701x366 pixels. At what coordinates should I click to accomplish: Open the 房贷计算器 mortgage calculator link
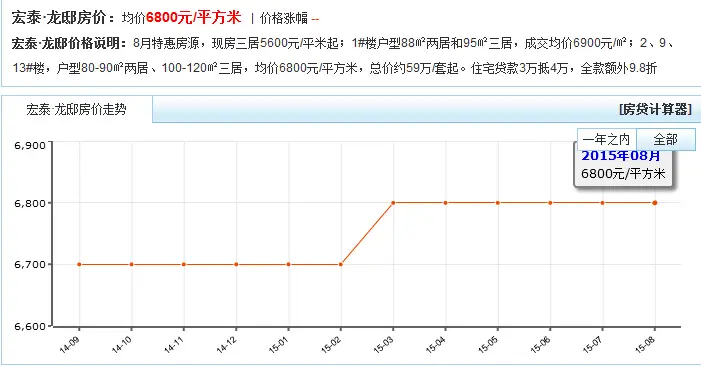(655, 109)
